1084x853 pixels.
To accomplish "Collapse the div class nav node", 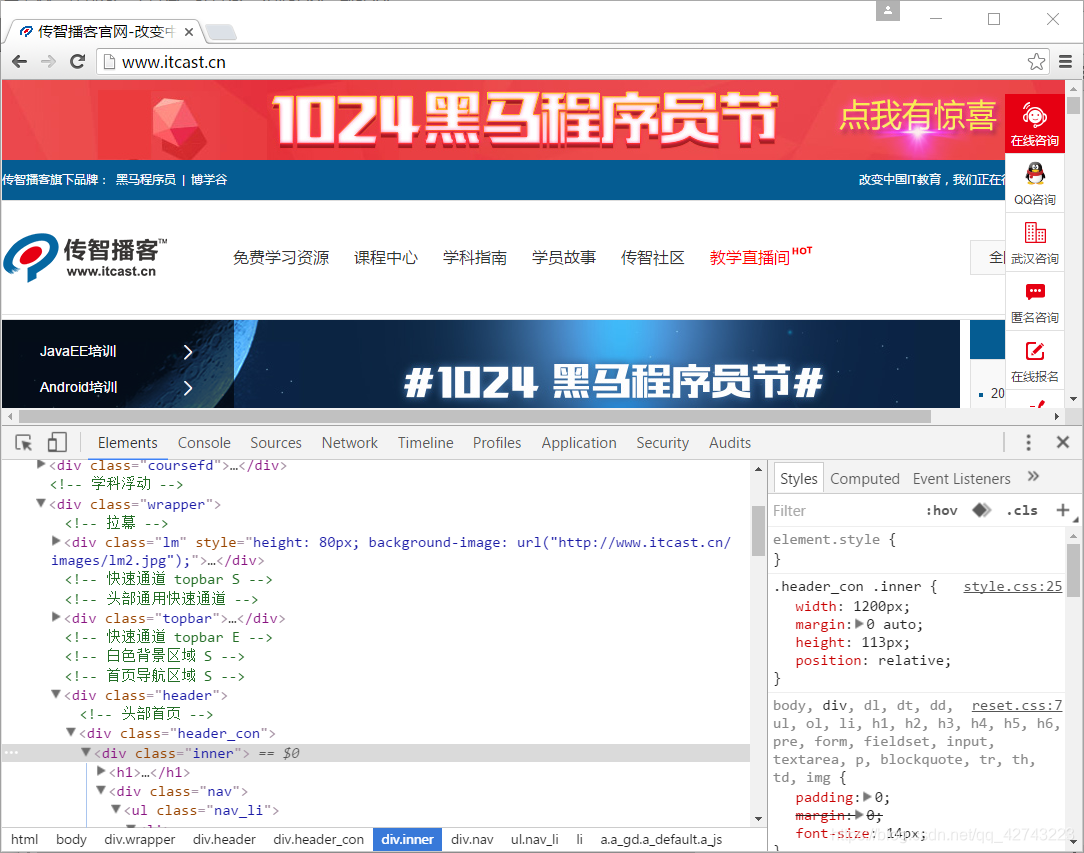I will (102, 790).
